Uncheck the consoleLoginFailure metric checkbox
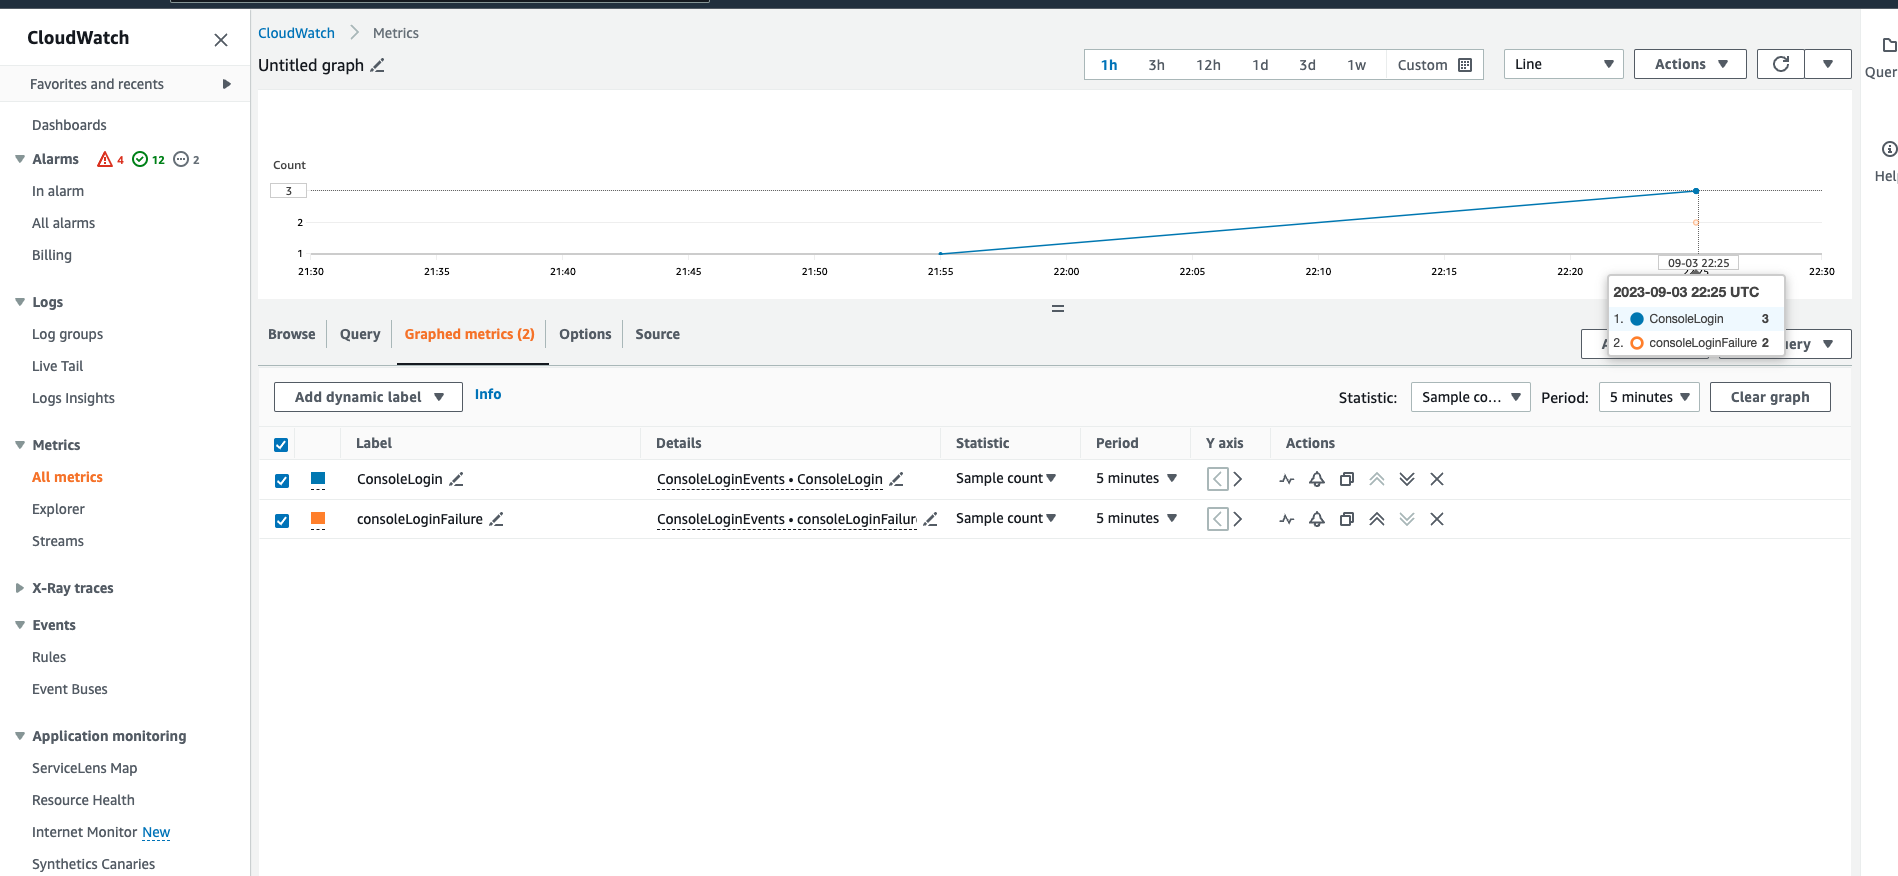Screen dimensions: 1898x876 (x=282, y=520)
